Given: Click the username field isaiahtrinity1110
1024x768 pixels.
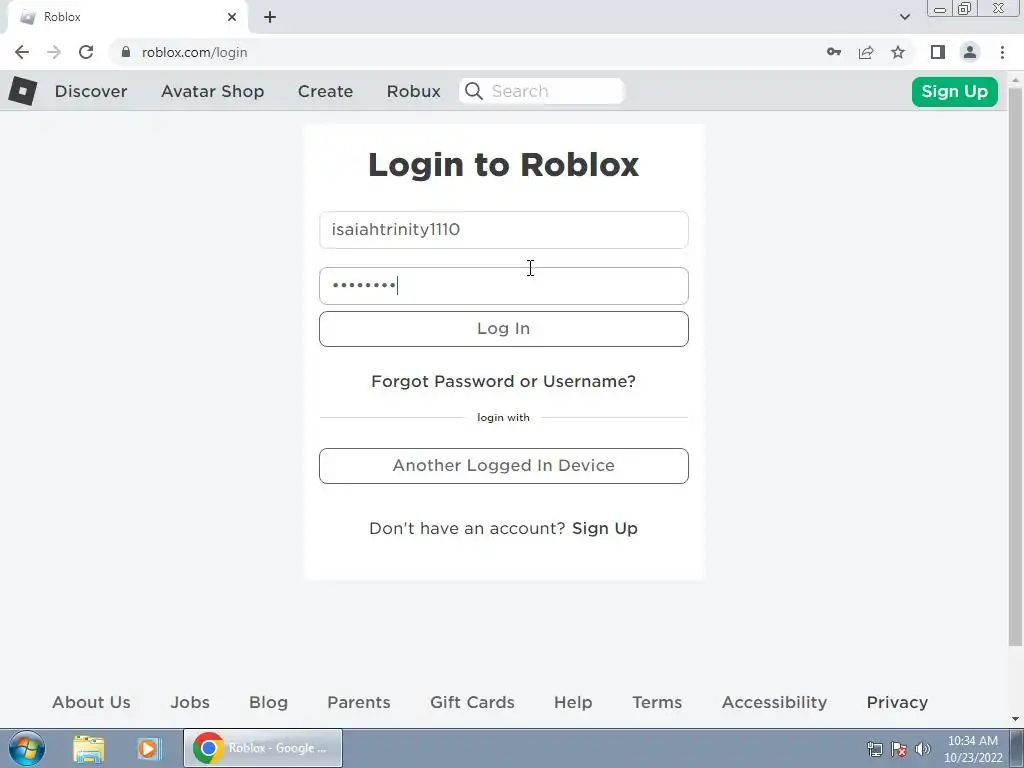Looking at the screenshot, I should (x=504, y=230).
